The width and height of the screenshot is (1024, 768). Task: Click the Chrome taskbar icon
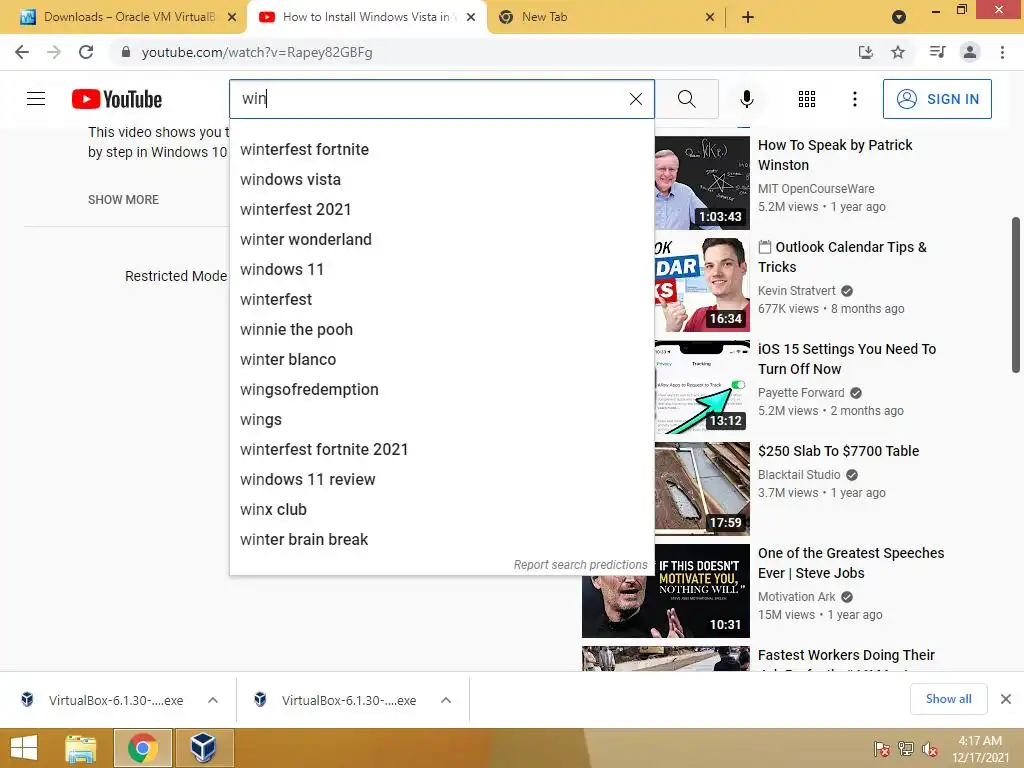coord(143,748)
